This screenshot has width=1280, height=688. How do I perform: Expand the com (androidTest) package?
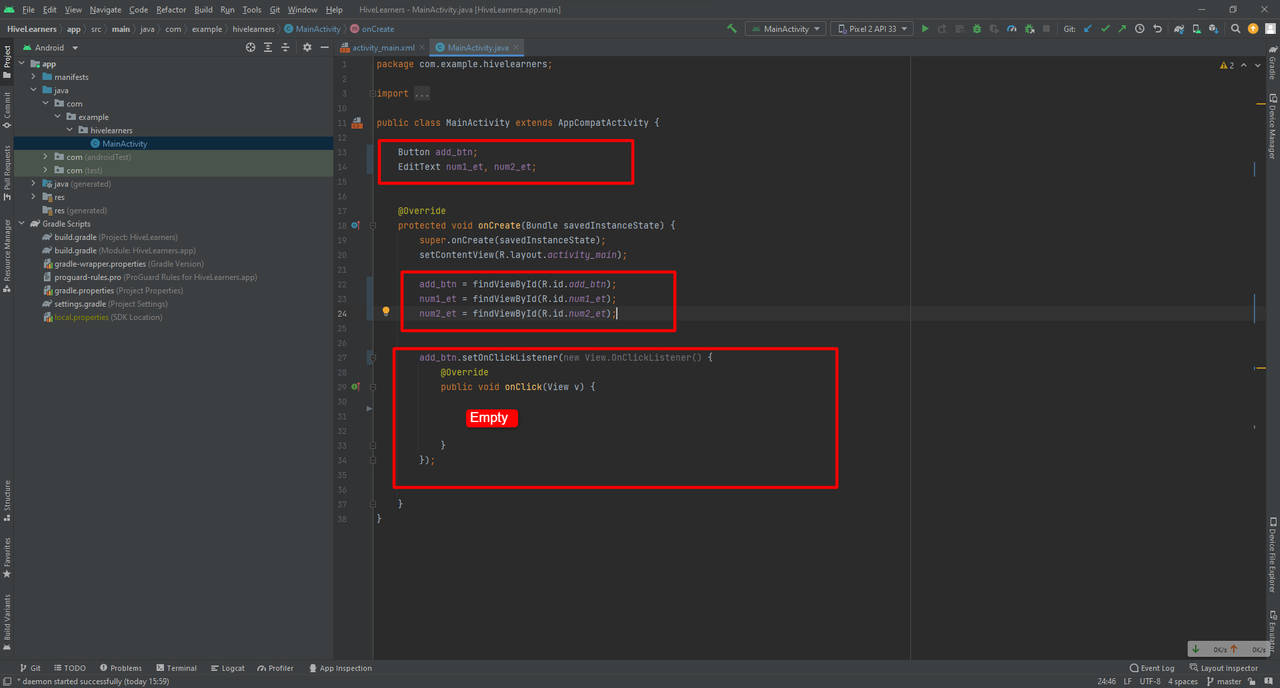pyautogui.click(x=46, y=157)
